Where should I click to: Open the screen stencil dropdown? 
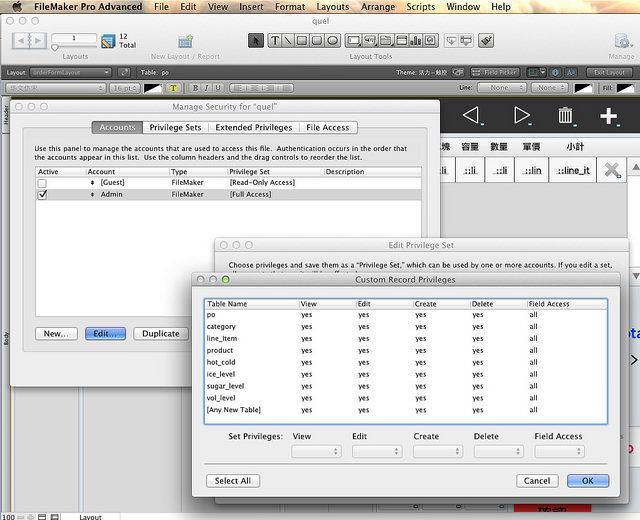coord(536,73)
